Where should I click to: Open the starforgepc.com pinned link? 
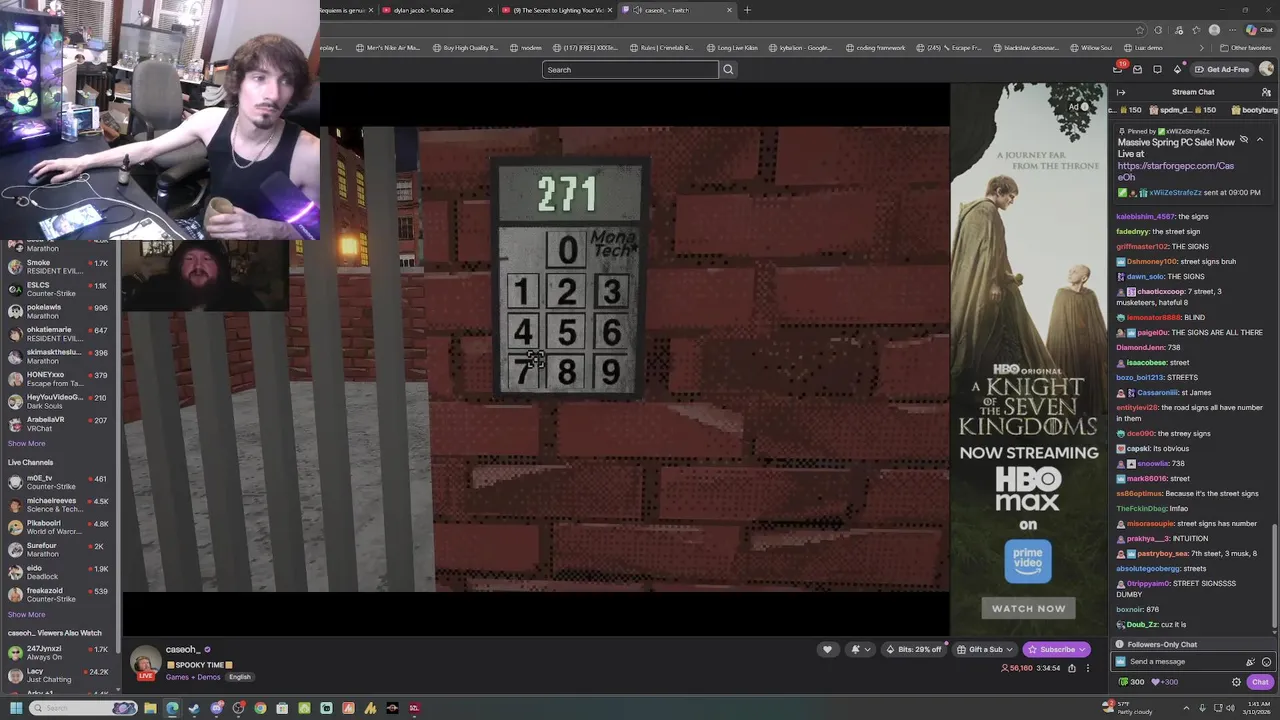[x=1175, y=171]
